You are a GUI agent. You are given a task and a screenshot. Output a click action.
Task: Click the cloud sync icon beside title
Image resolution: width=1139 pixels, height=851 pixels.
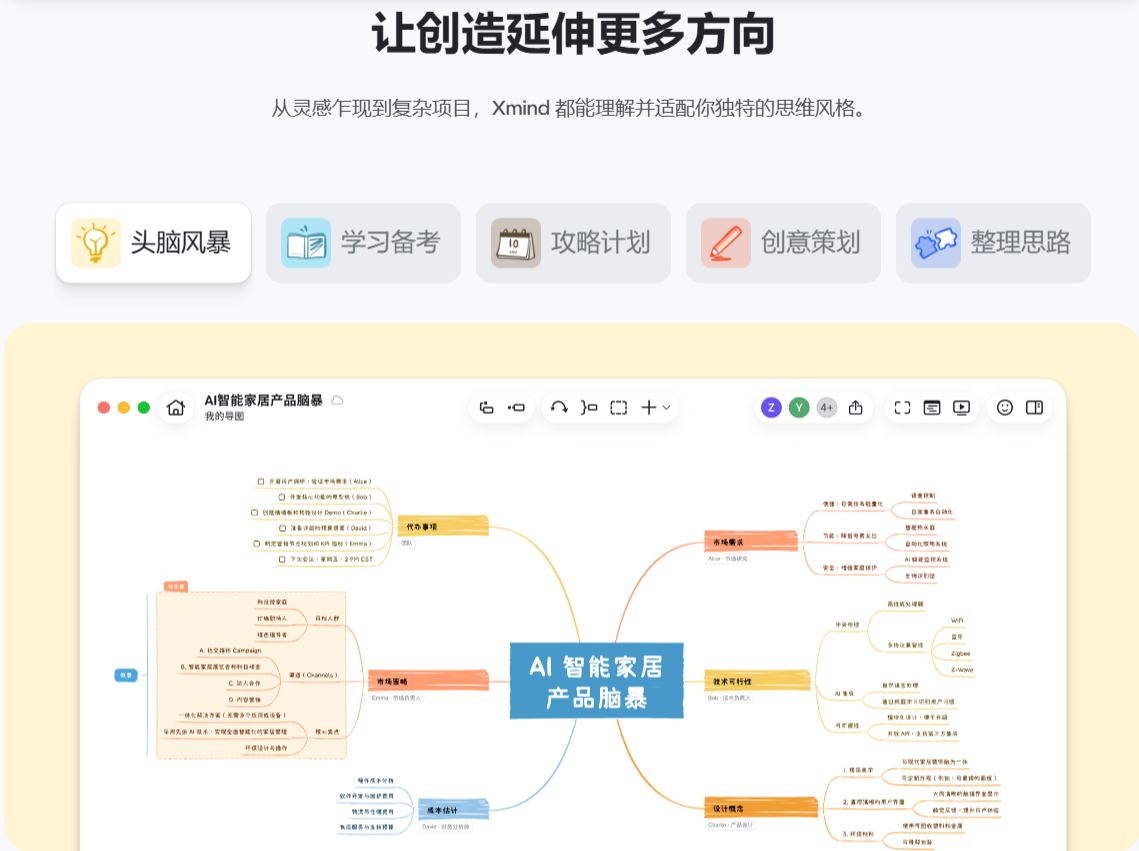[337, 400]
